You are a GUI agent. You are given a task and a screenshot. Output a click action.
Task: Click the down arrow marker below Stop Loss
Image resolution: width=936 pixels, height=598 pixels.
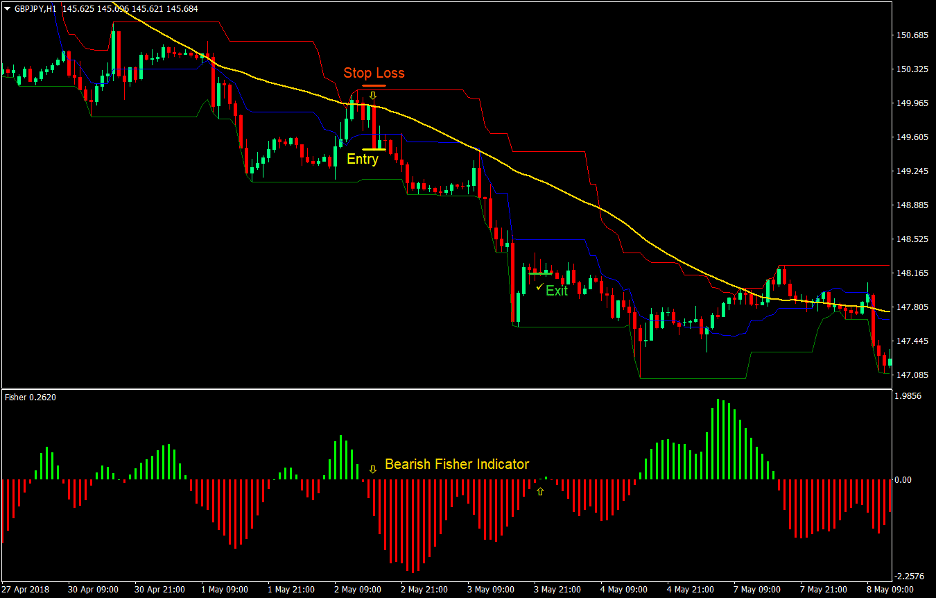[372, 95]
